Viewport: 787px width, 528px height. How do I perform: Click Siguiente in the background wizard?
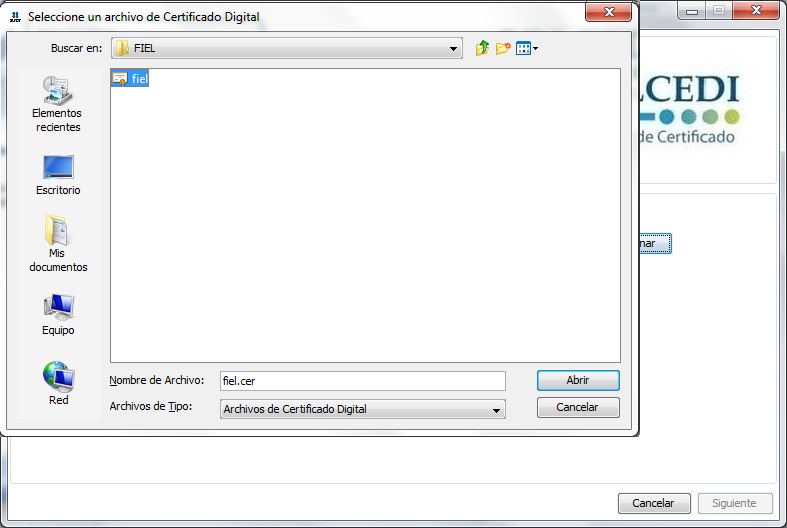tap(734, 503)
